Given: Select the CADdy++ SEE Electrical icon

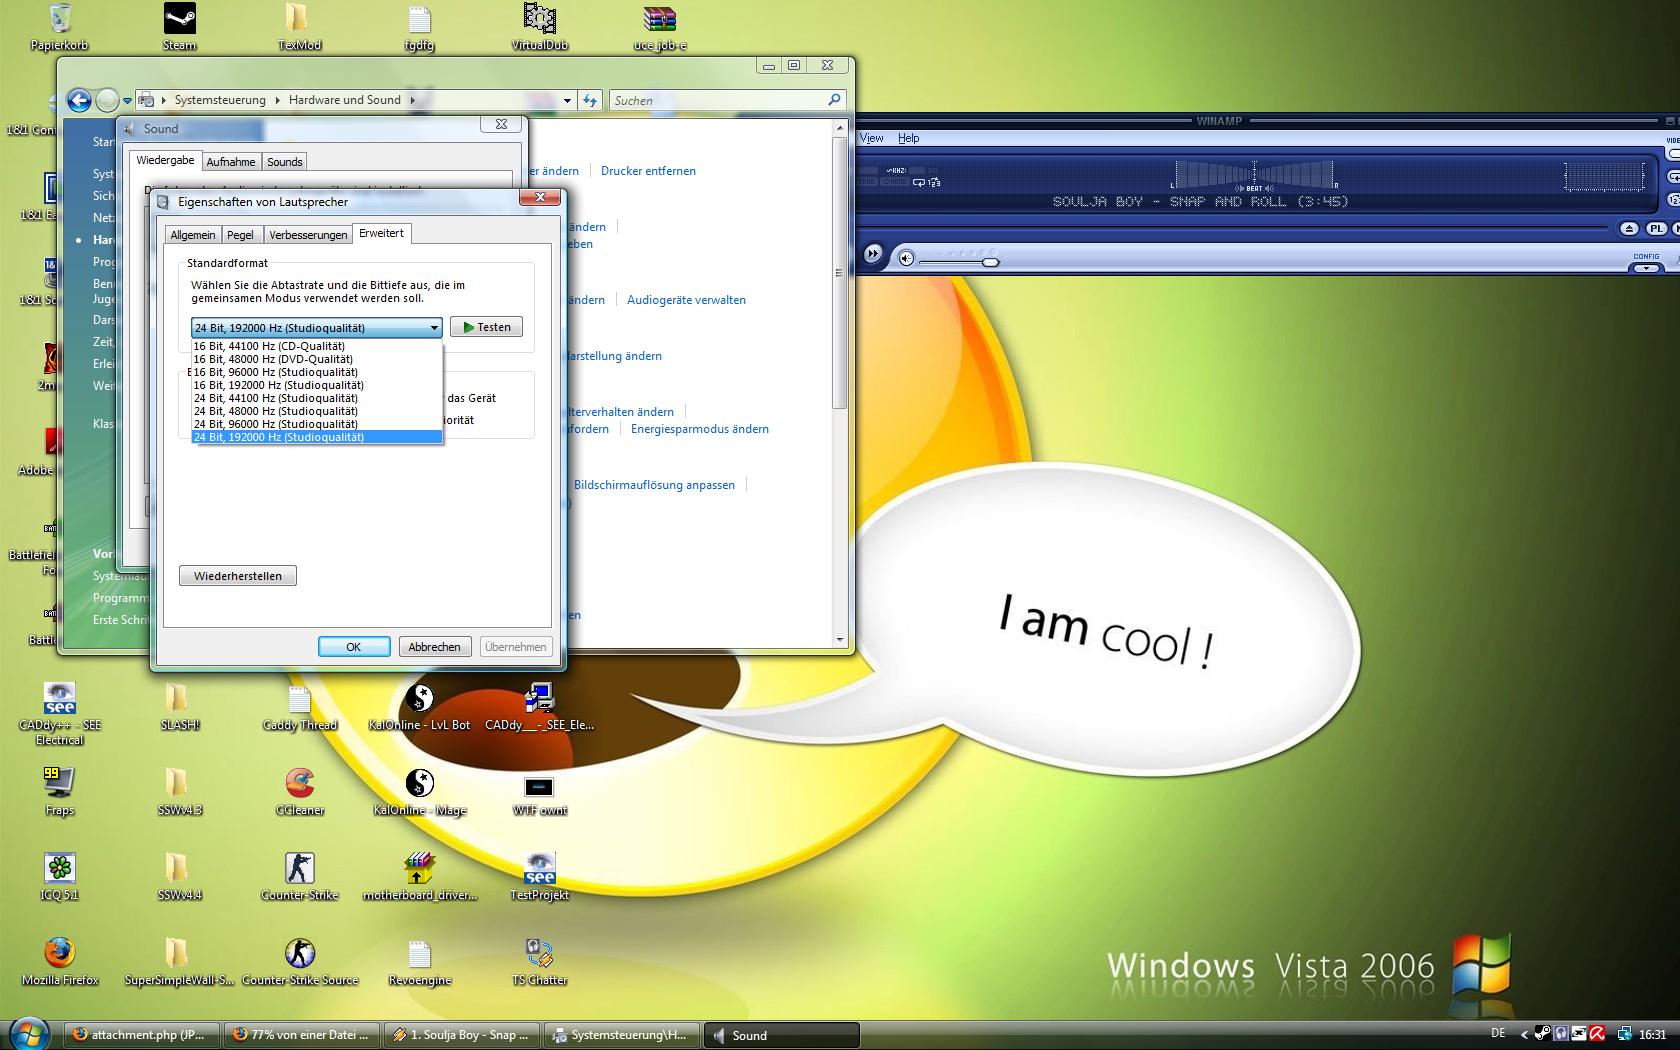Looking at the screenshot, I should [59, 713].
